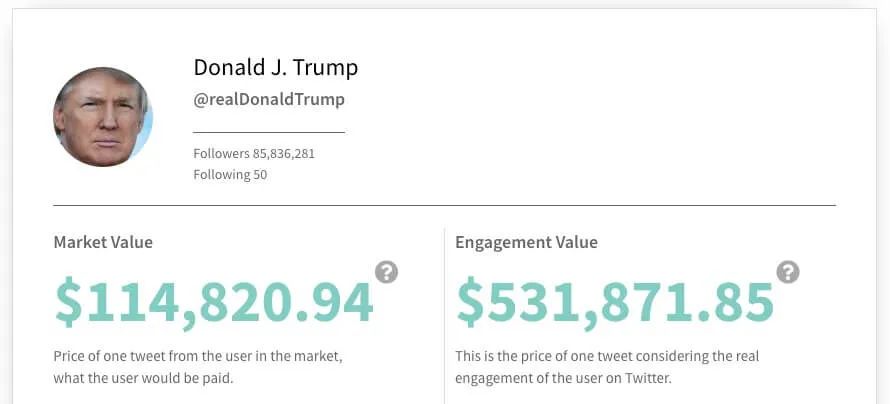Click the Following 50 count

(x=230, y=174)
